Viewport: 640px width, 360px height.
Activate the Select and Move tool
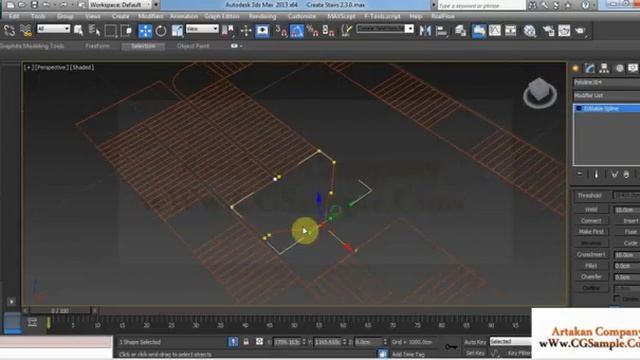[x=145, y=31]
